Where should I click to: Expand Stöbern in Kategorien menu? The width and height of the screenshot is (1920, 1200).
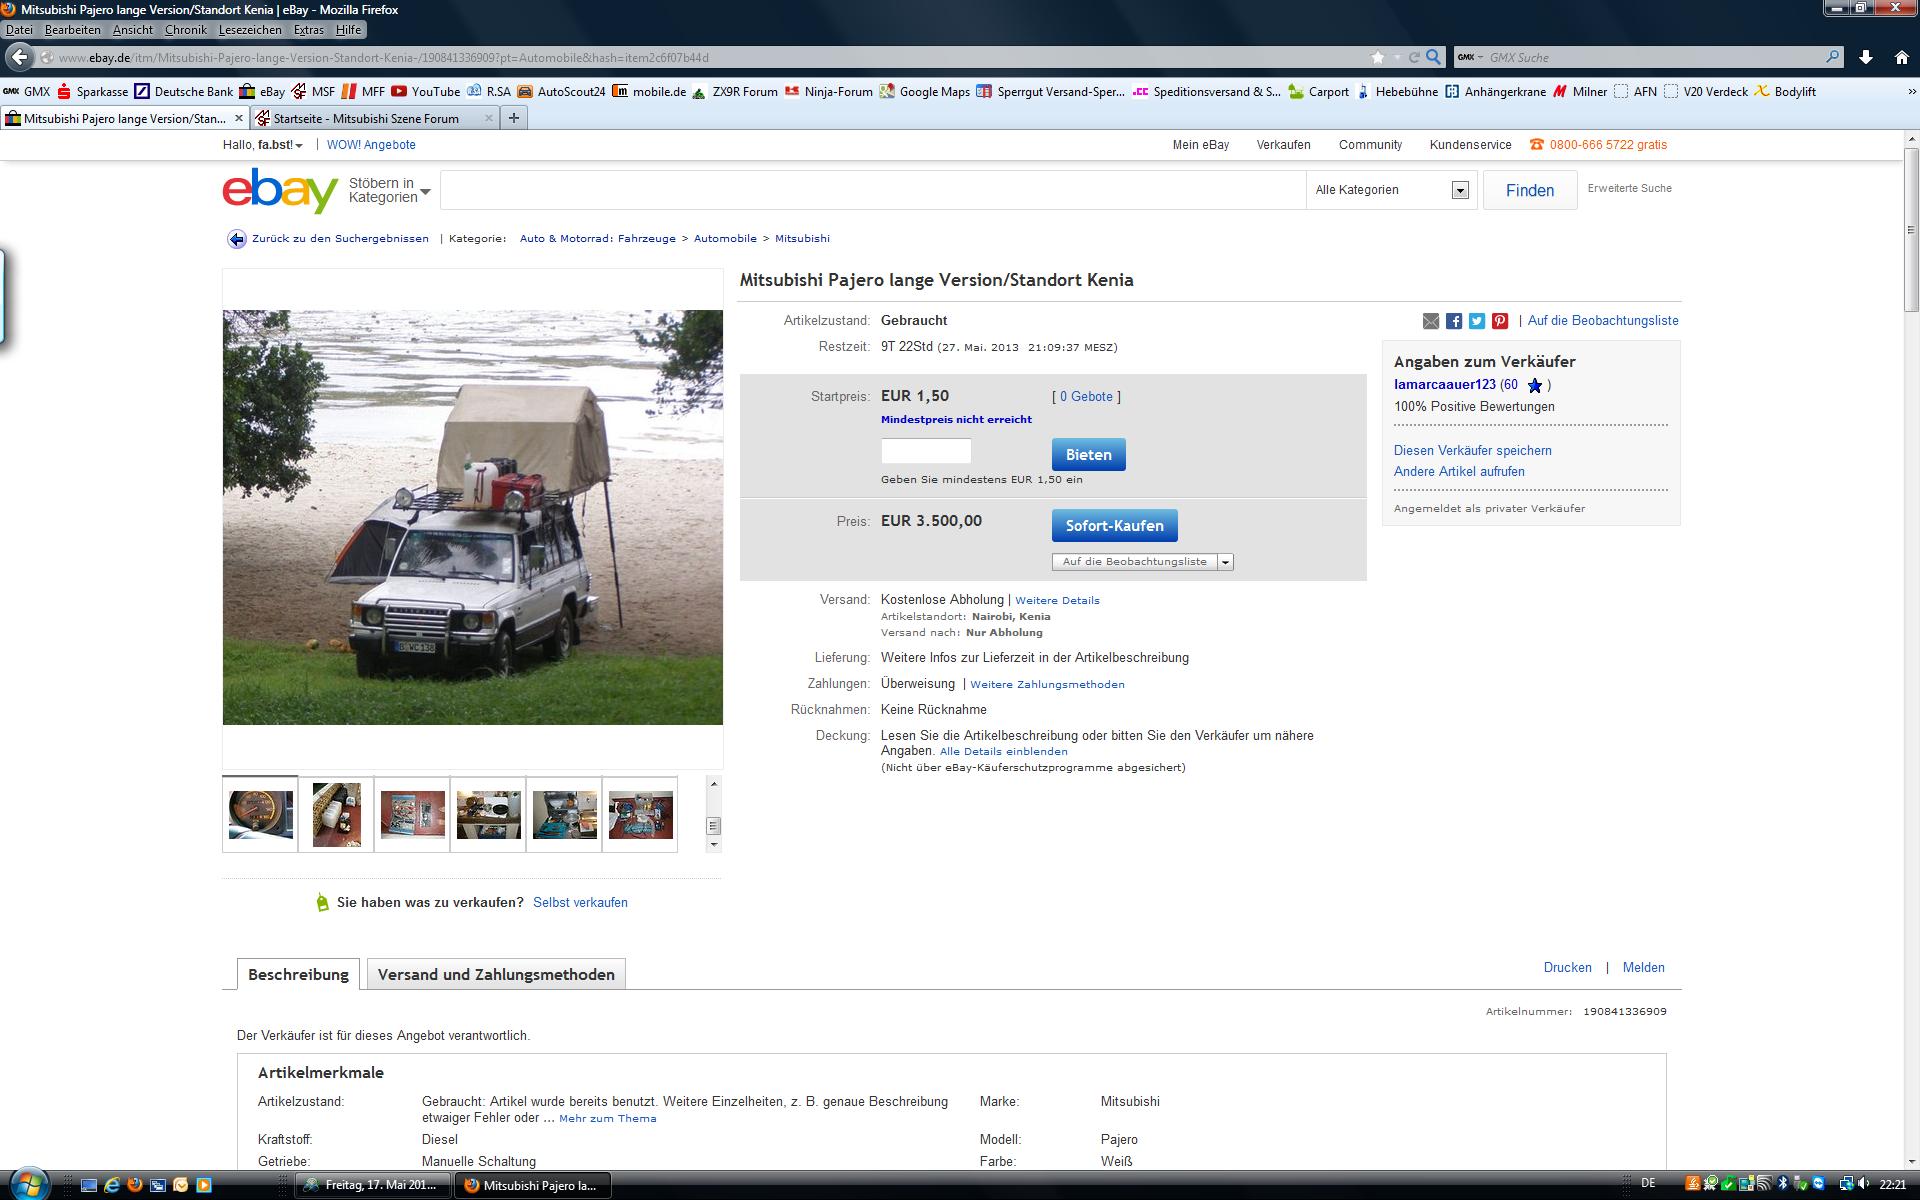click(389, 190)
